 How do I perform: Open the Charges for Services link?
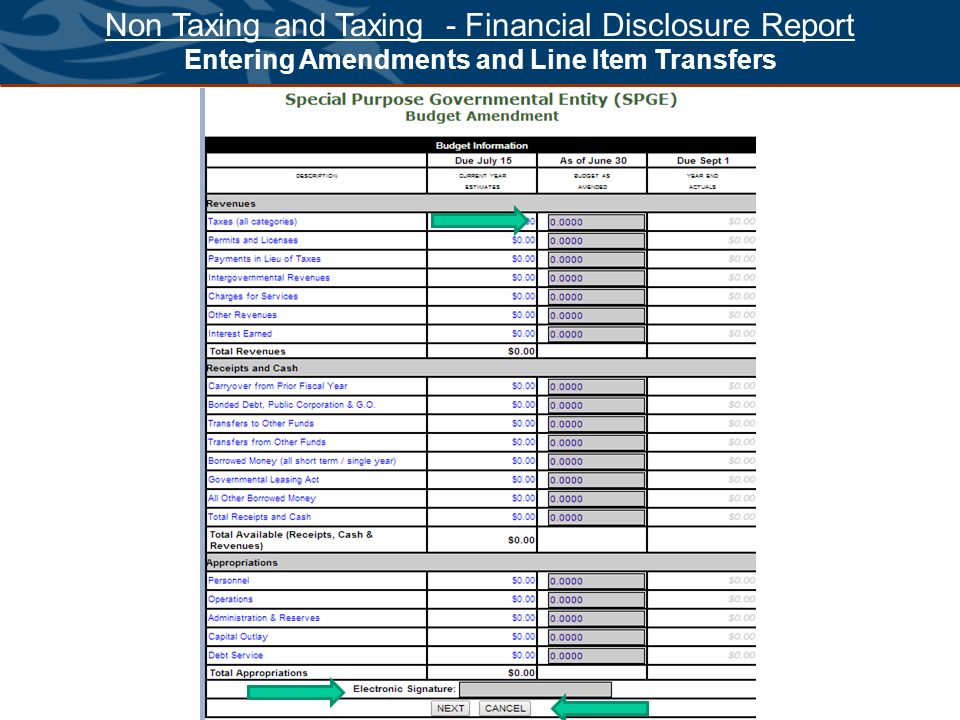(253, 296)
